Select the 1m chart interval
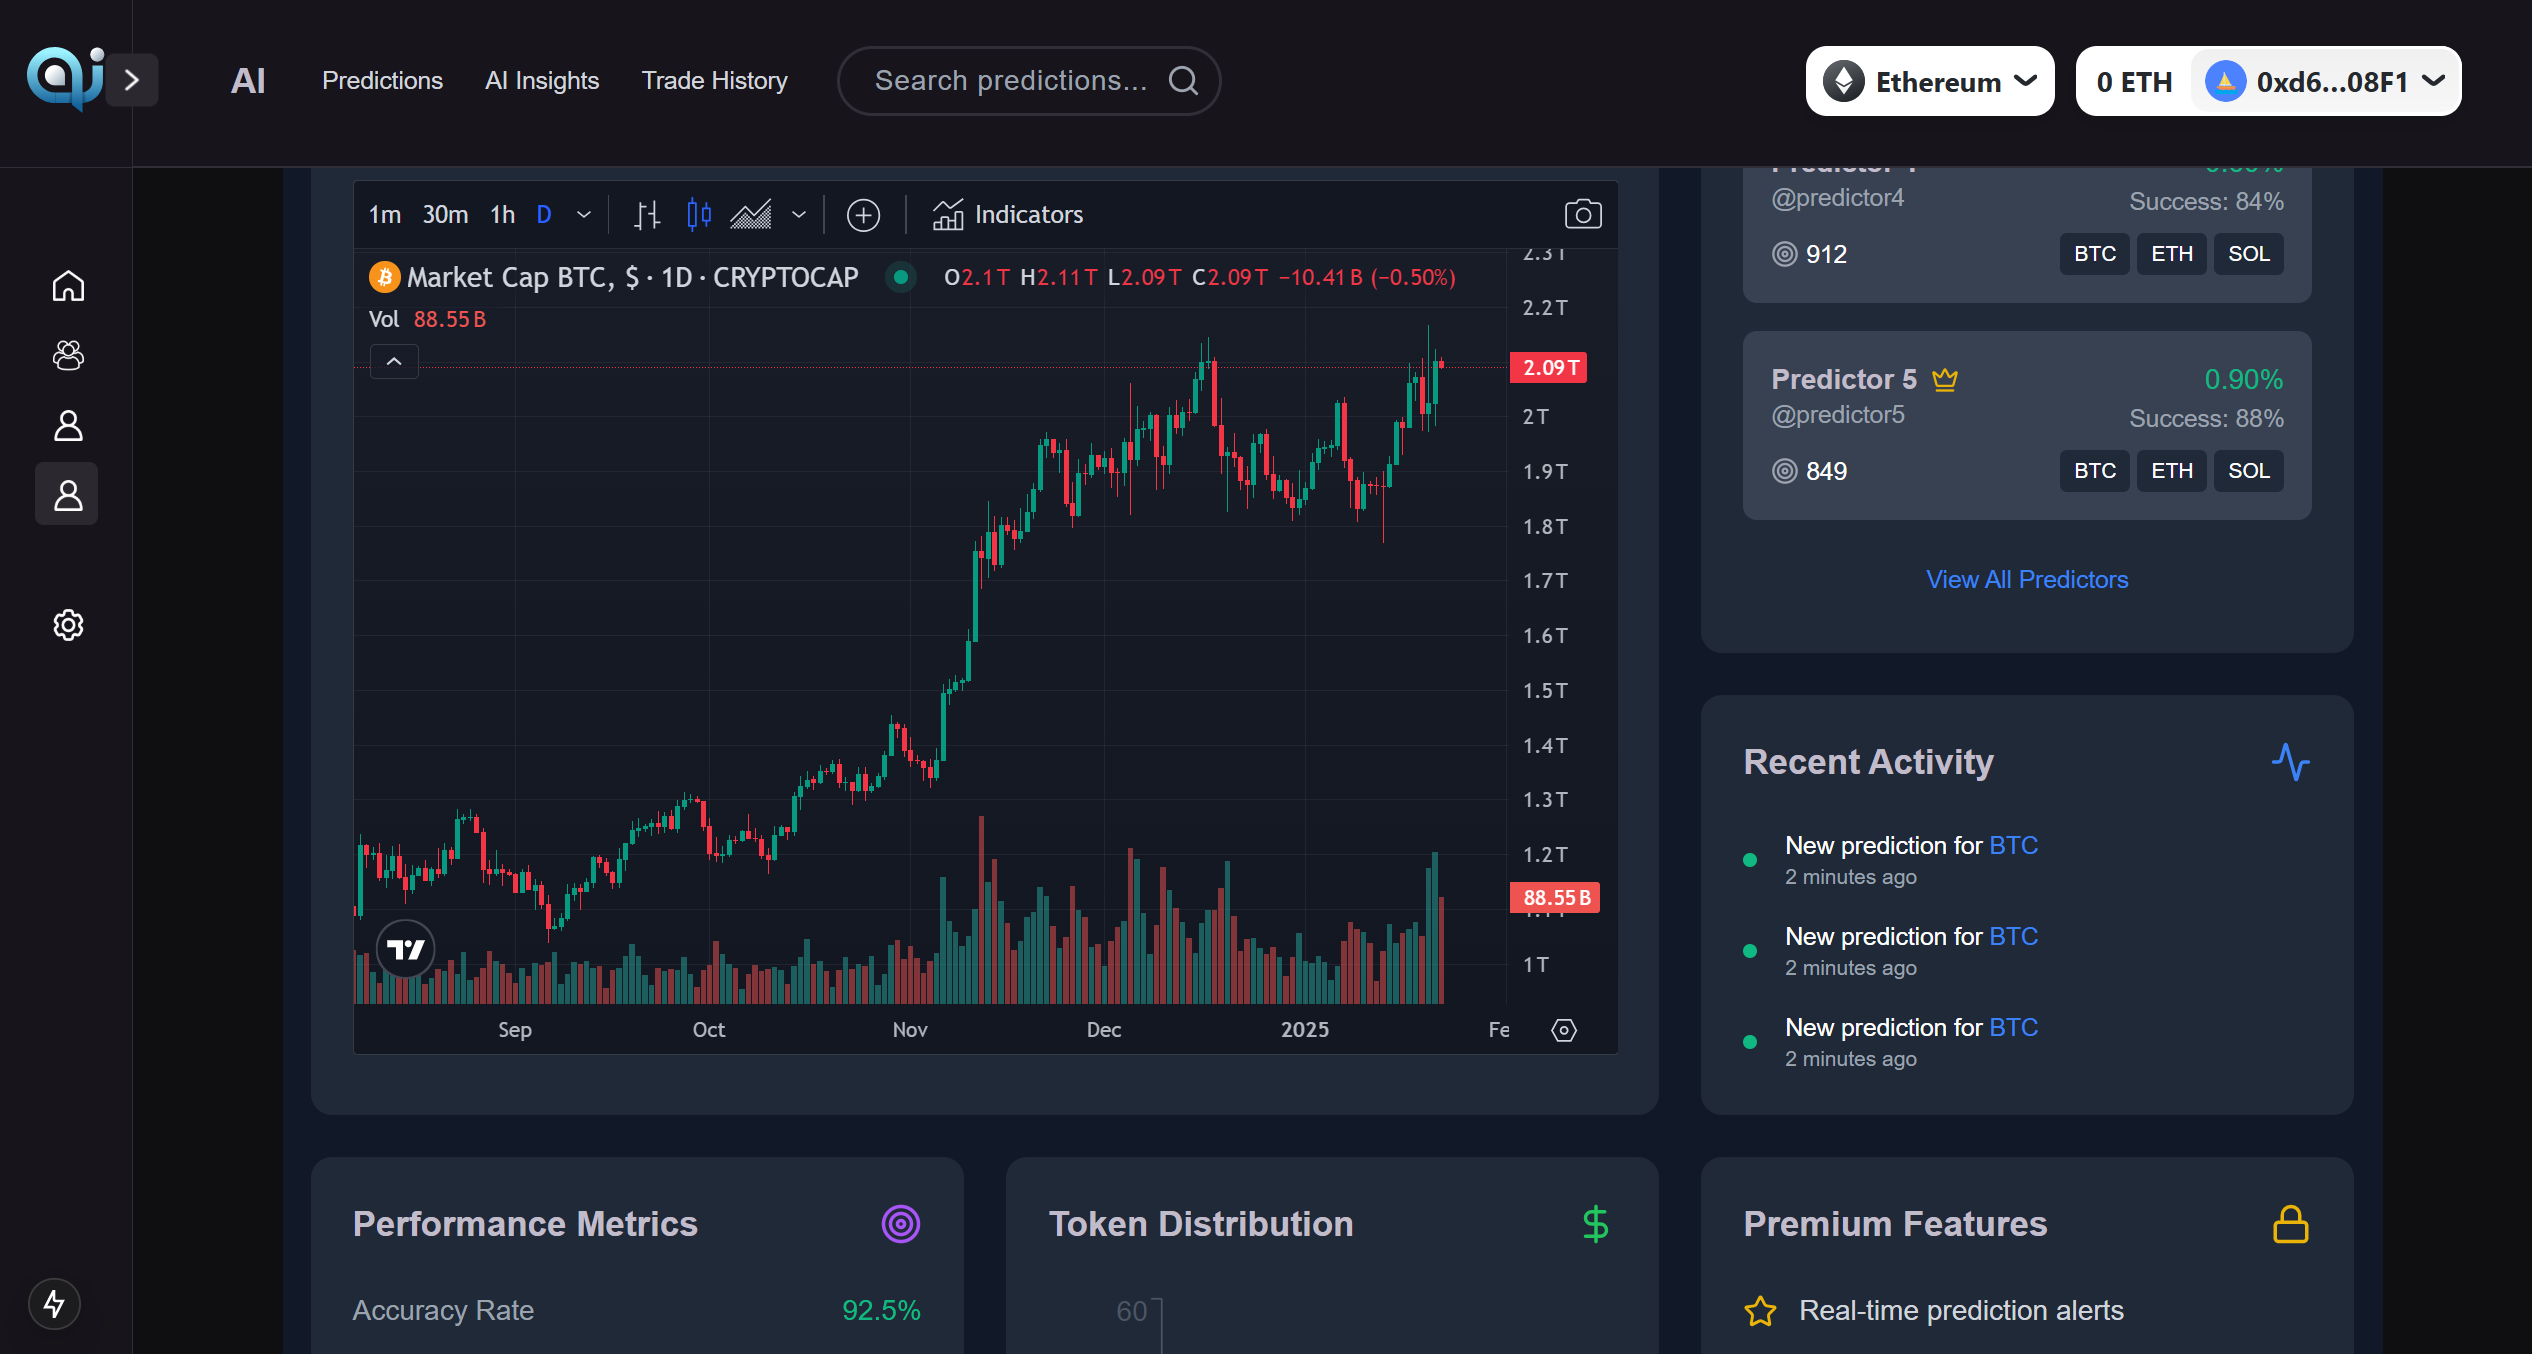 [x=385, y=215]
